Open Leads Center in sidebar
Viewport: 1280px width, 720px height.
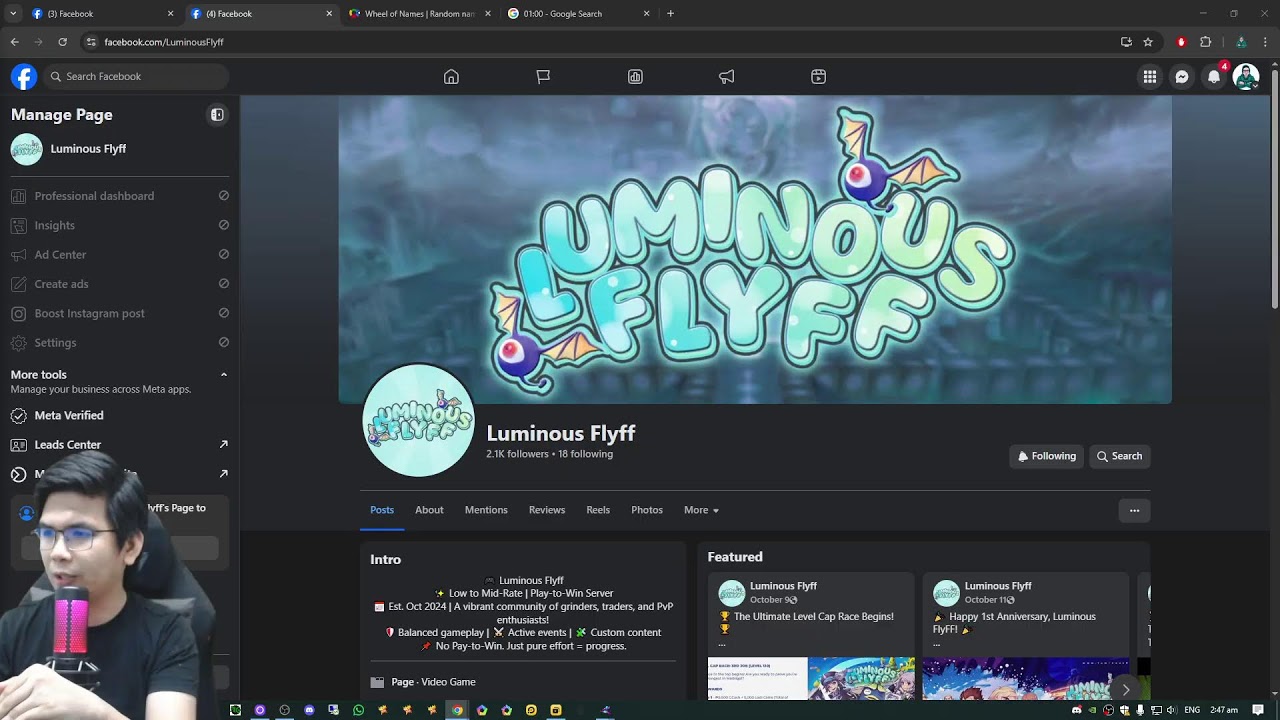[120, 445]
